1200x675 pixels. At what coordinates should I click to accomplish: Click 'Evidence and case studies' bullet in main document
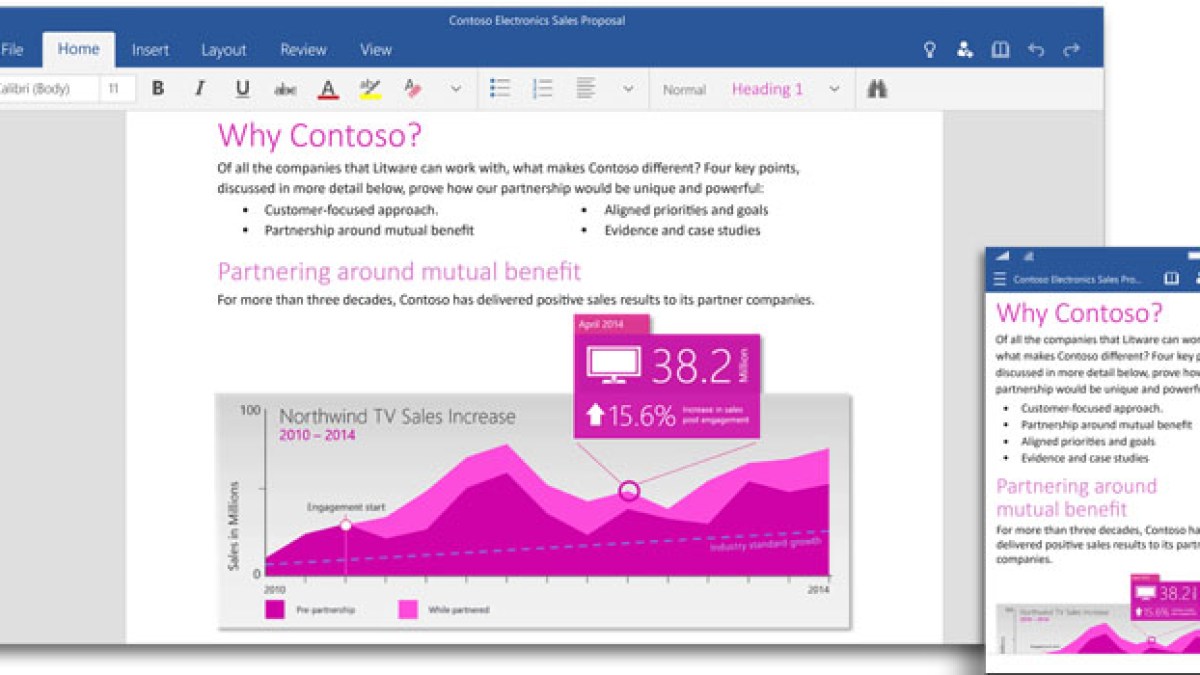point(682,230)
